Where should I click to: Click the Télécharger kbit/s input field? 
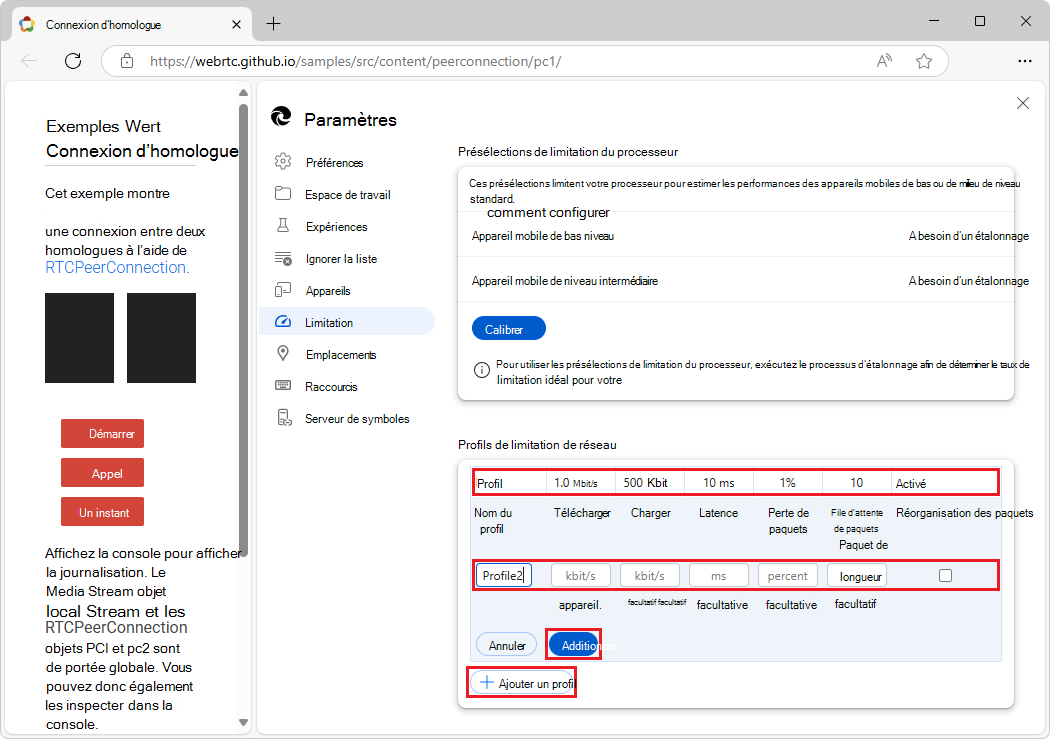(581, 576)
